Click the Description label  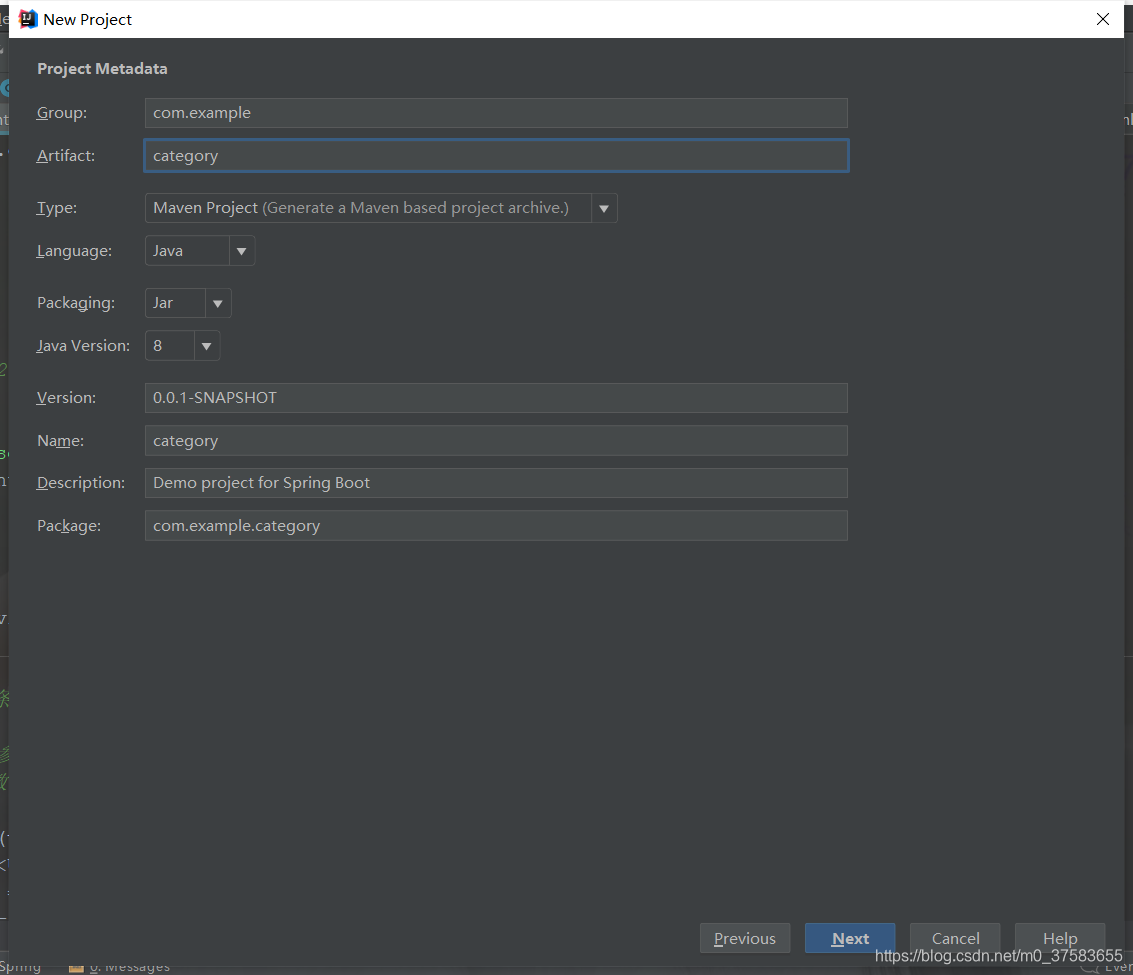coord(81,483)
